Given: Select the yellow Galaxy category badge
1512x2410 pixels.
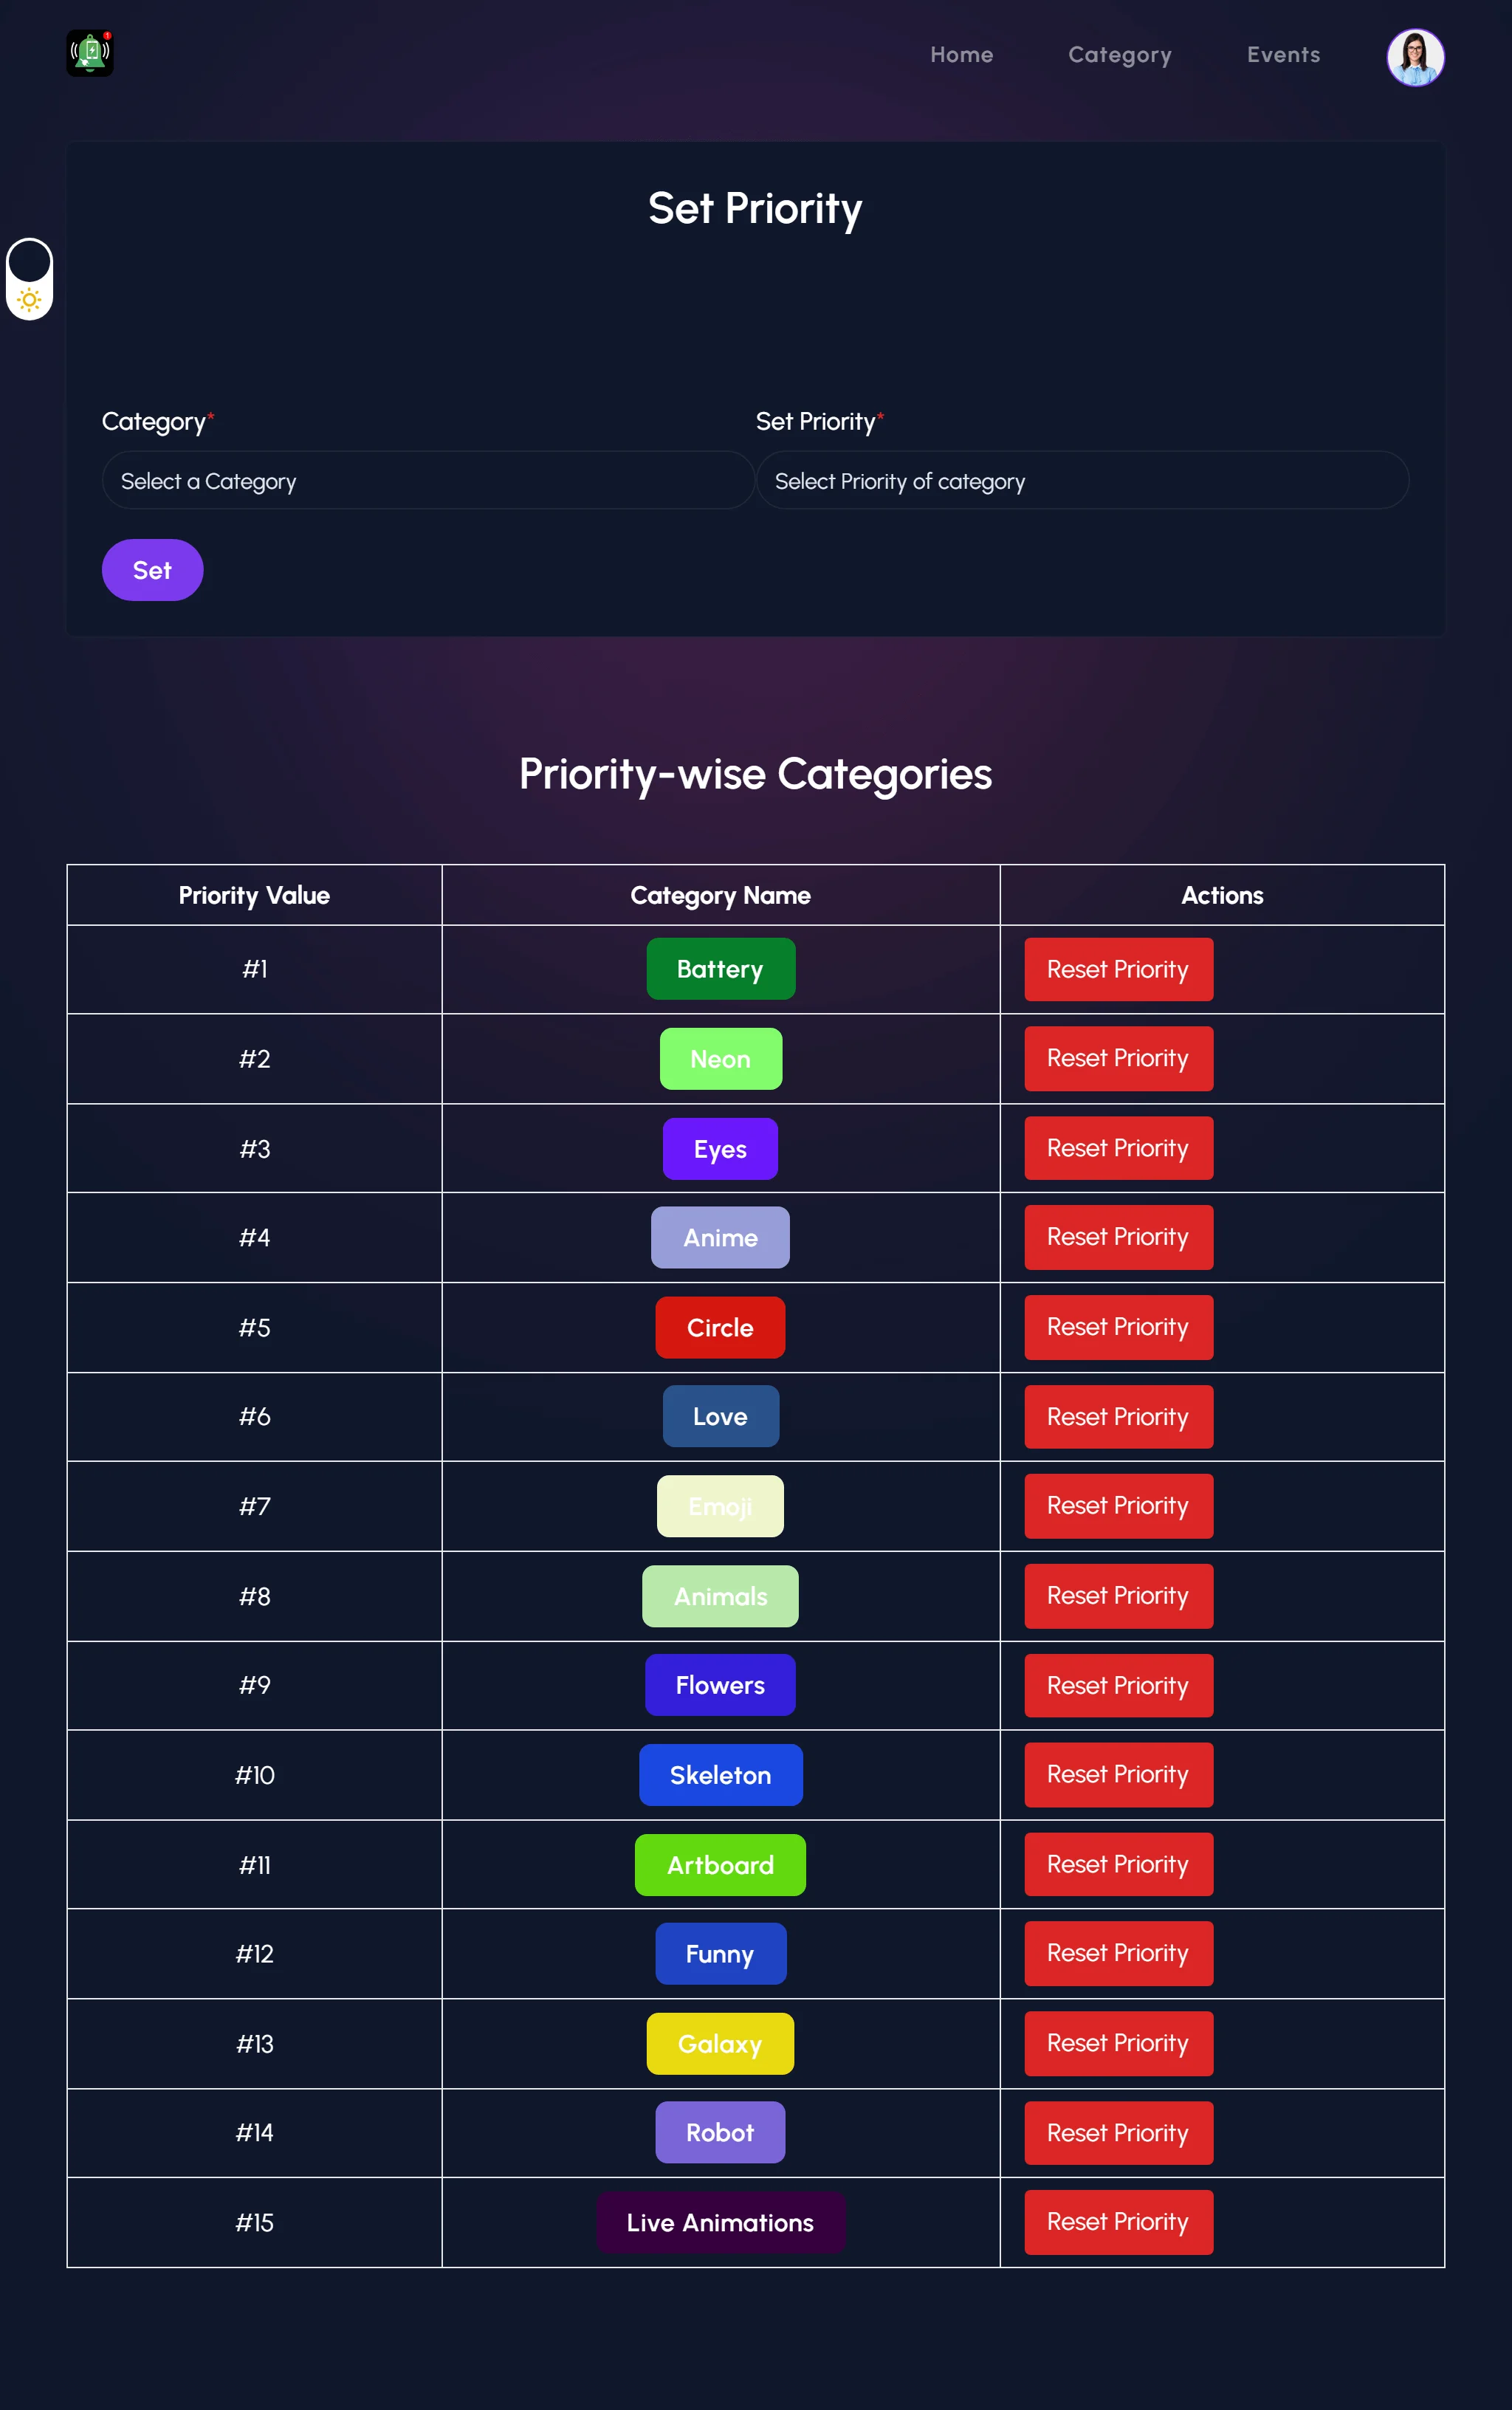Looking at the screenshot, I should (x=720, y=2043).
